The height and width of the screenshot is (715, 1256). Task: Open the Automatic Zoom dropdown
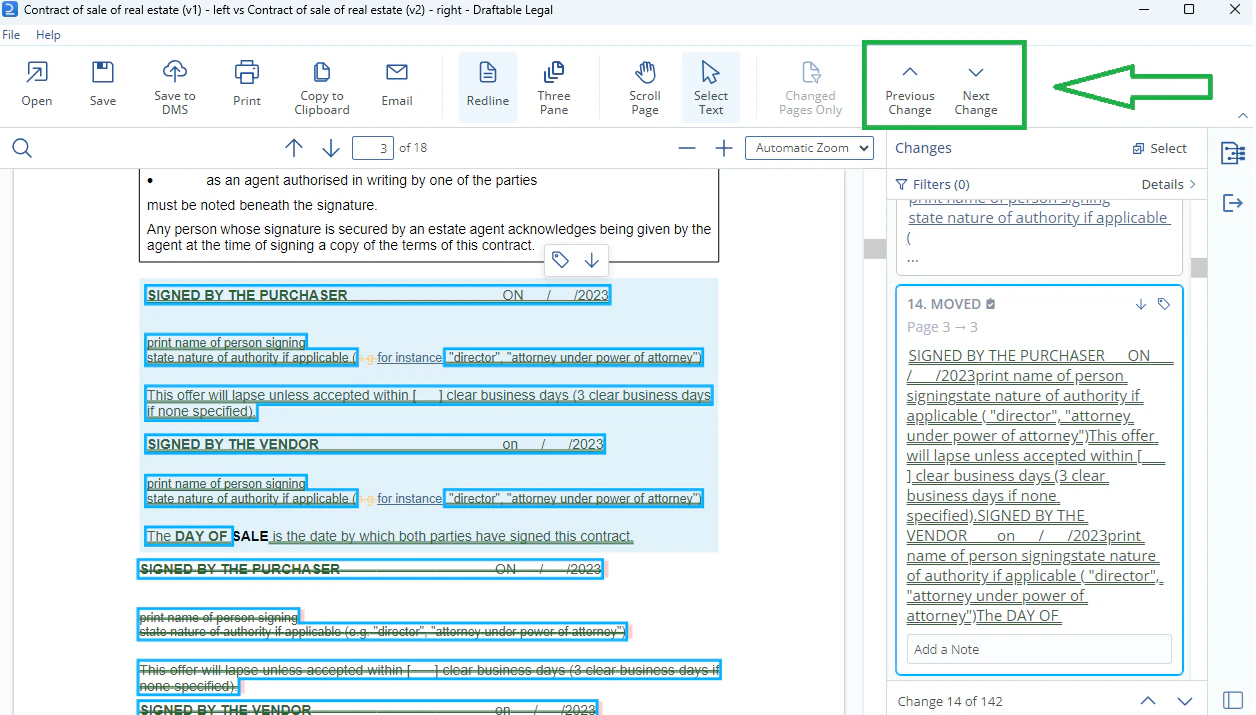[809, 148]
